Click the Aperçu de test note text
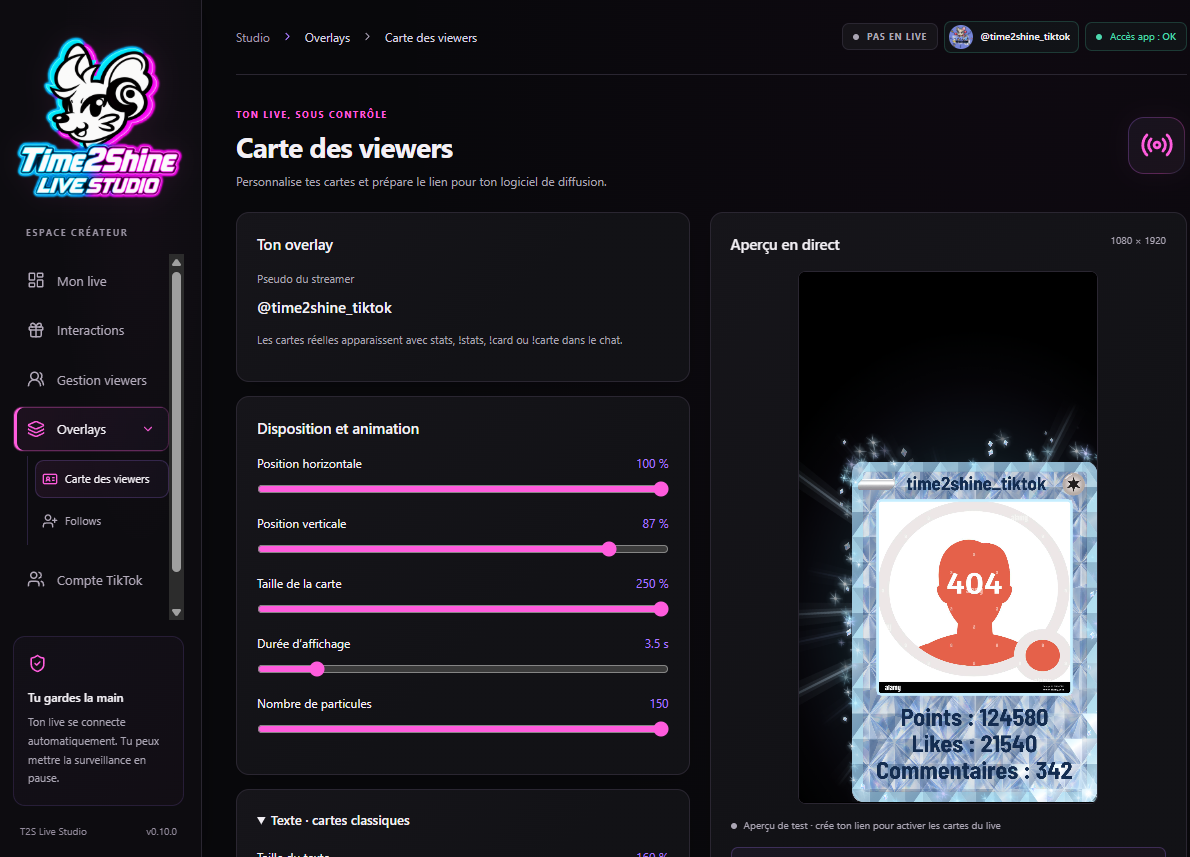This screenshot has height=857, width=1190. (x=871, y=826)
